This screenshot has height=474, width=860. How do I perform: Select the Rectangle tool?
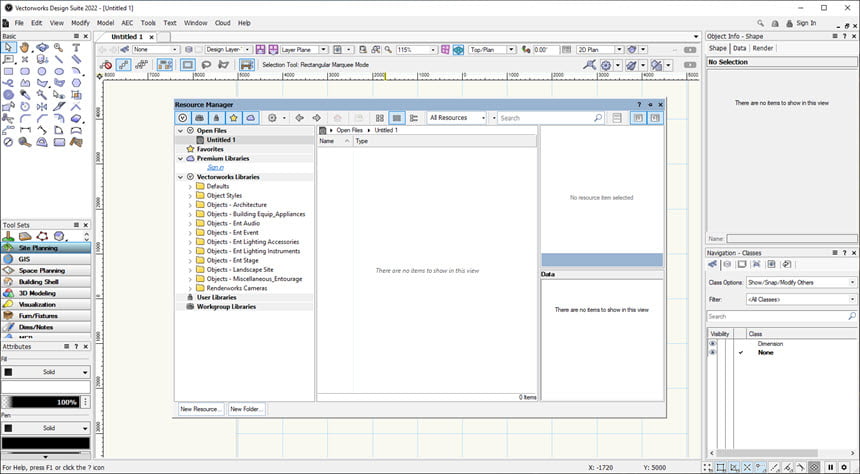tap(8, 71)
